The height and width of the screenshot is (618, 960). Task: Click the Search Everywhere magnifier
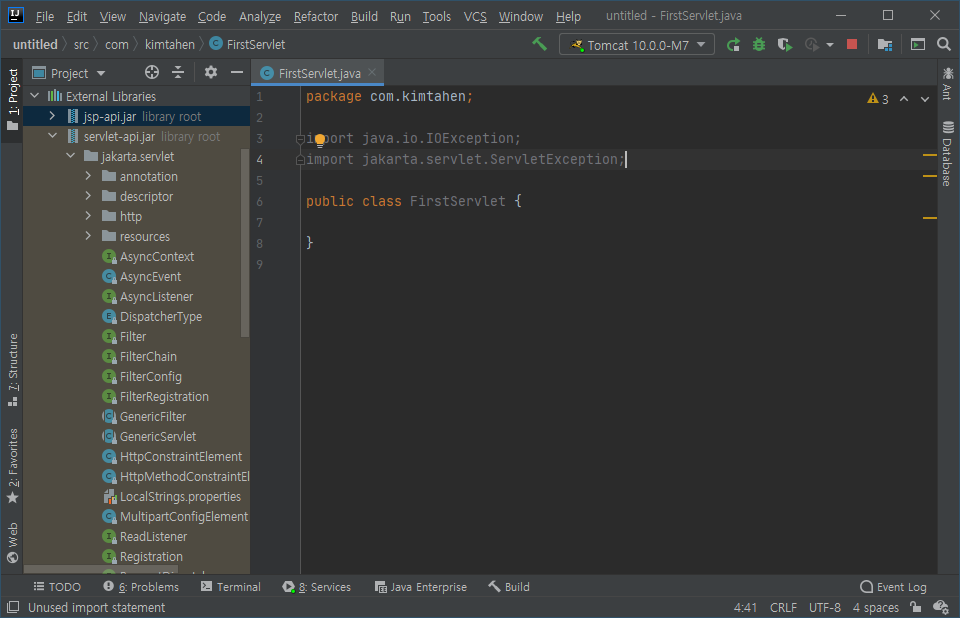[943, 44]
